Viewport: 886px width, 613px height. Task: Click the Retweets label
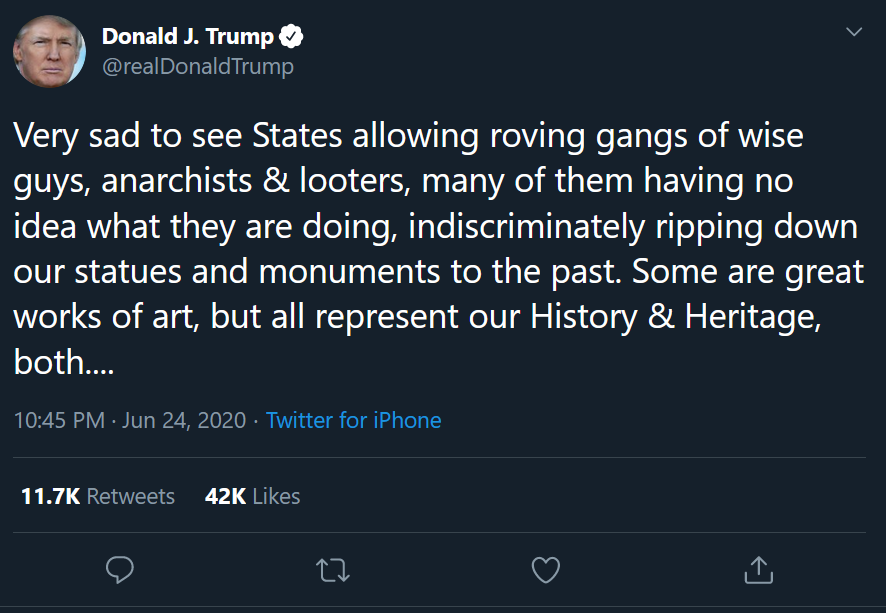click(130, 496)
